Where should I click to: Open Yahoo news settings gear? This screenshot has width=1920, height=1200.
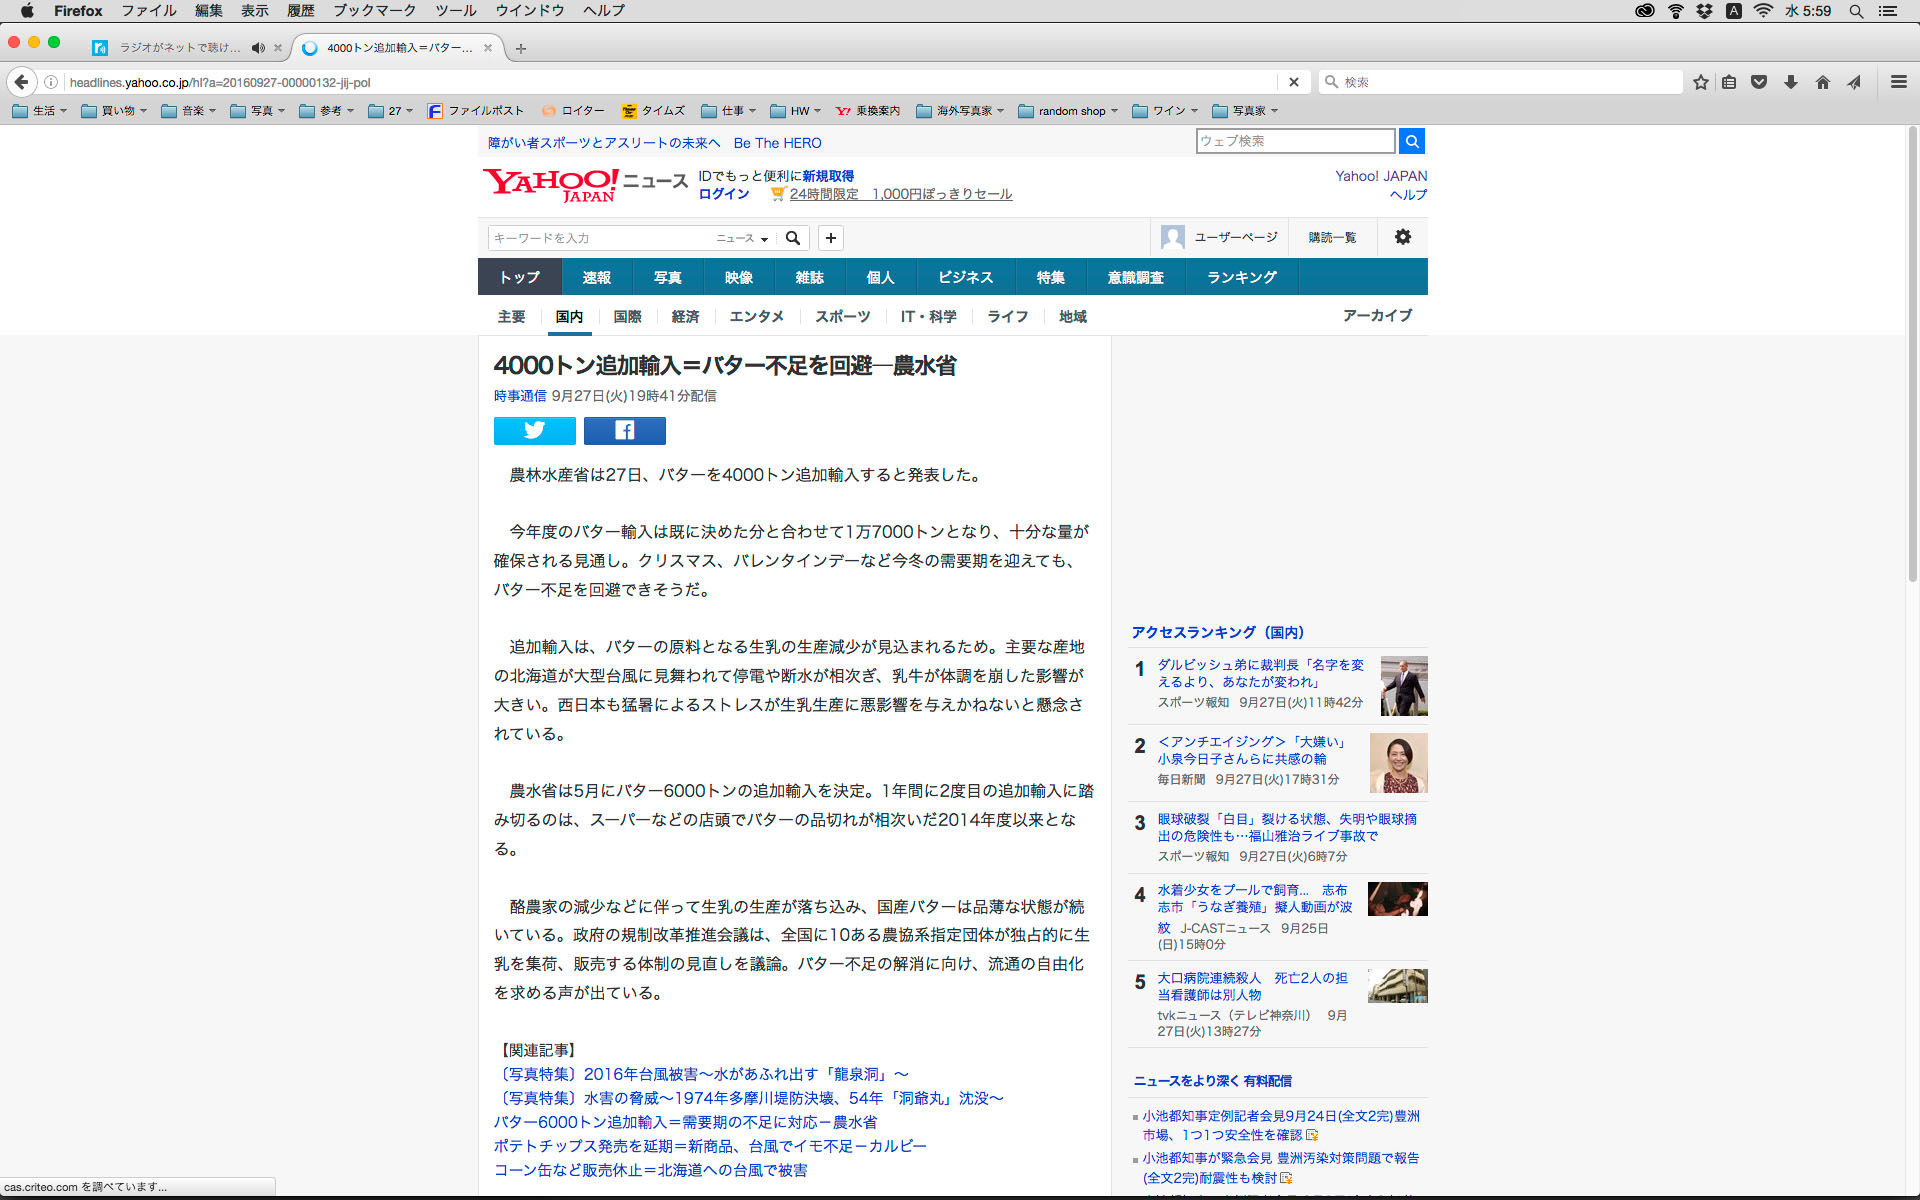1402,237
